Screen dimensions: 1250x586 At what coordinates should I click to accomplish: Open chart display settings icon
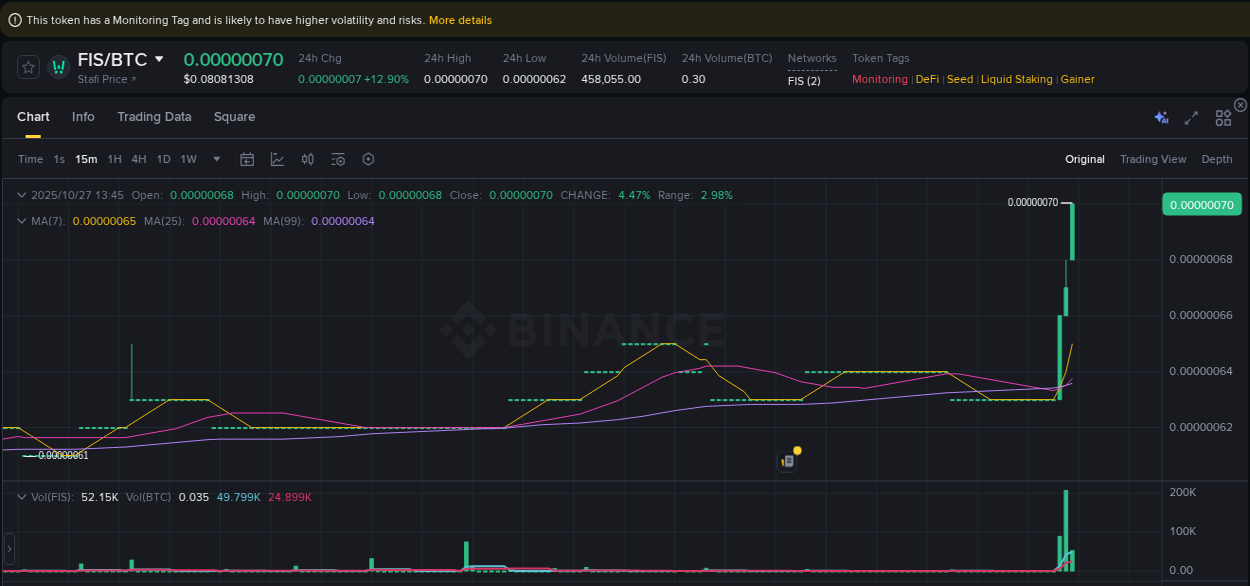point(337,159)
